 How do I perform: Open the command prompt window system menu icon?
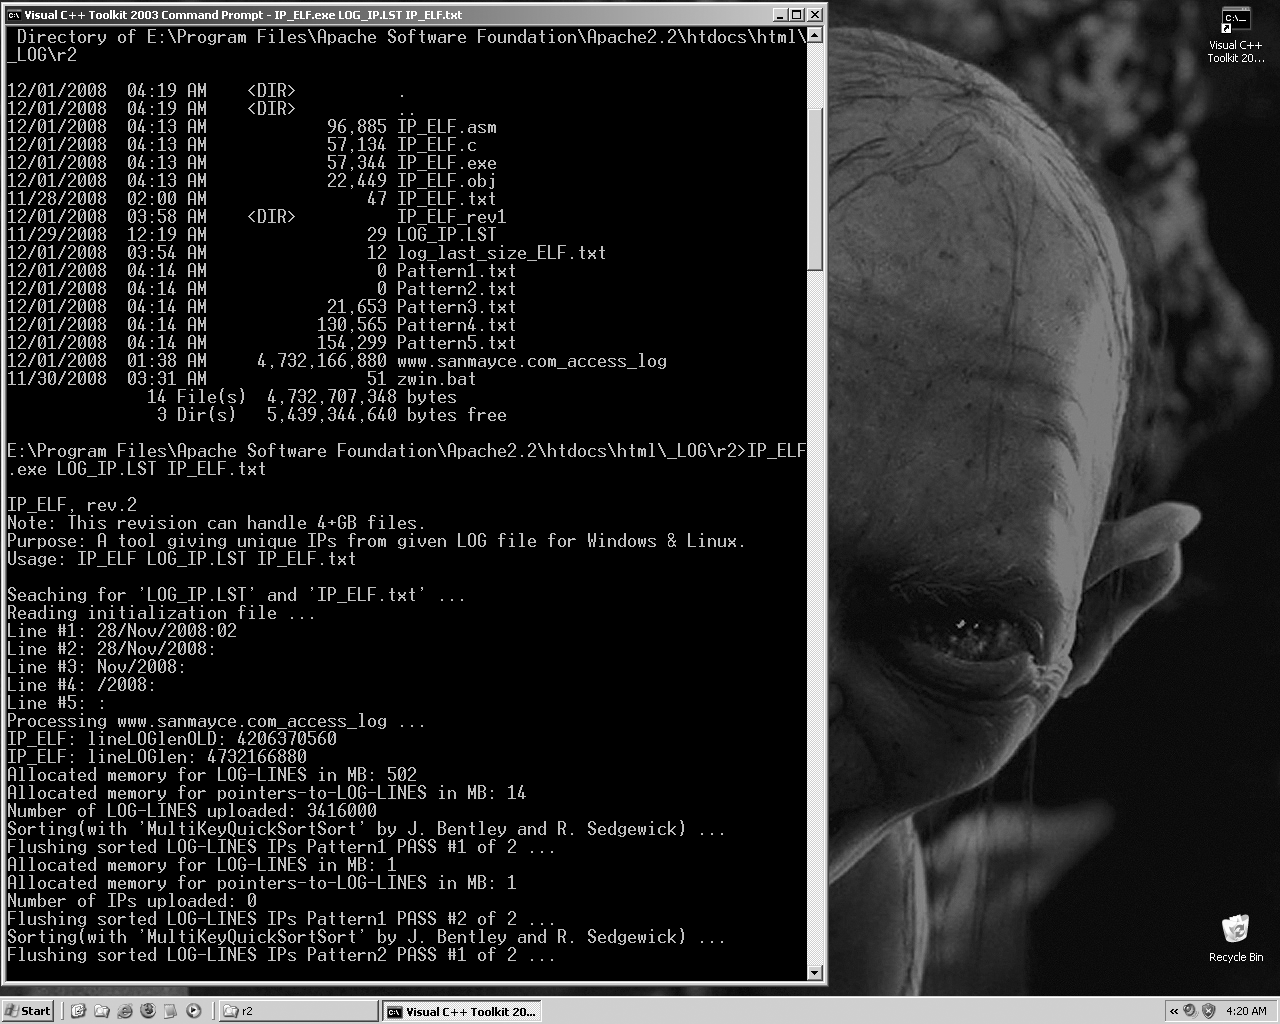coord(14,15)
